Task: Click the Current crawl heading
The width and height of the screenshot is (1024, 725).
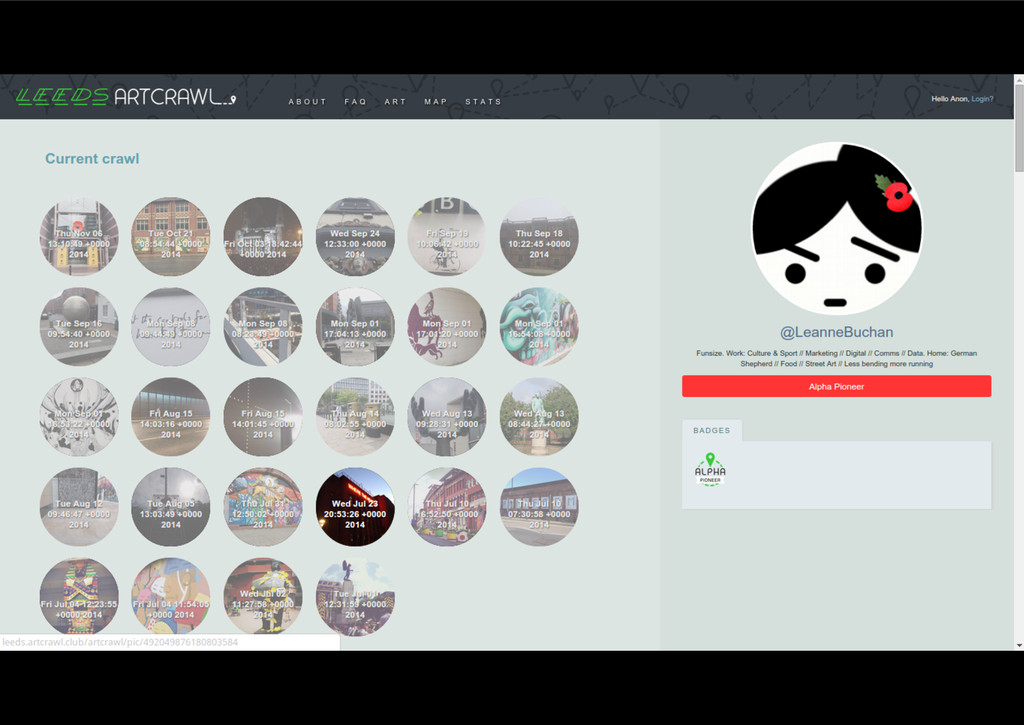Action: click(x=92, y=159)
